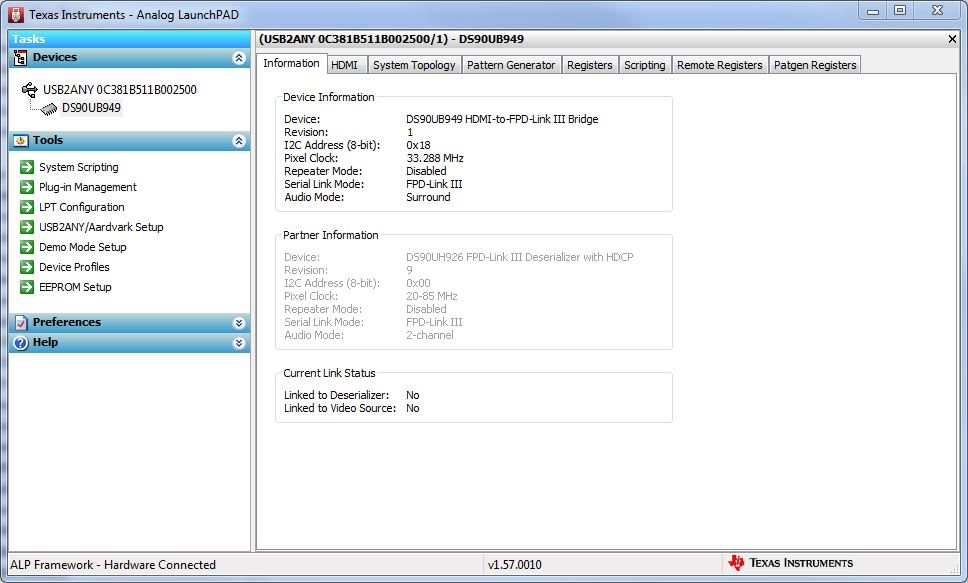Select DS90UB949 device in tree
968x583 pixels.
coord(91,107)
